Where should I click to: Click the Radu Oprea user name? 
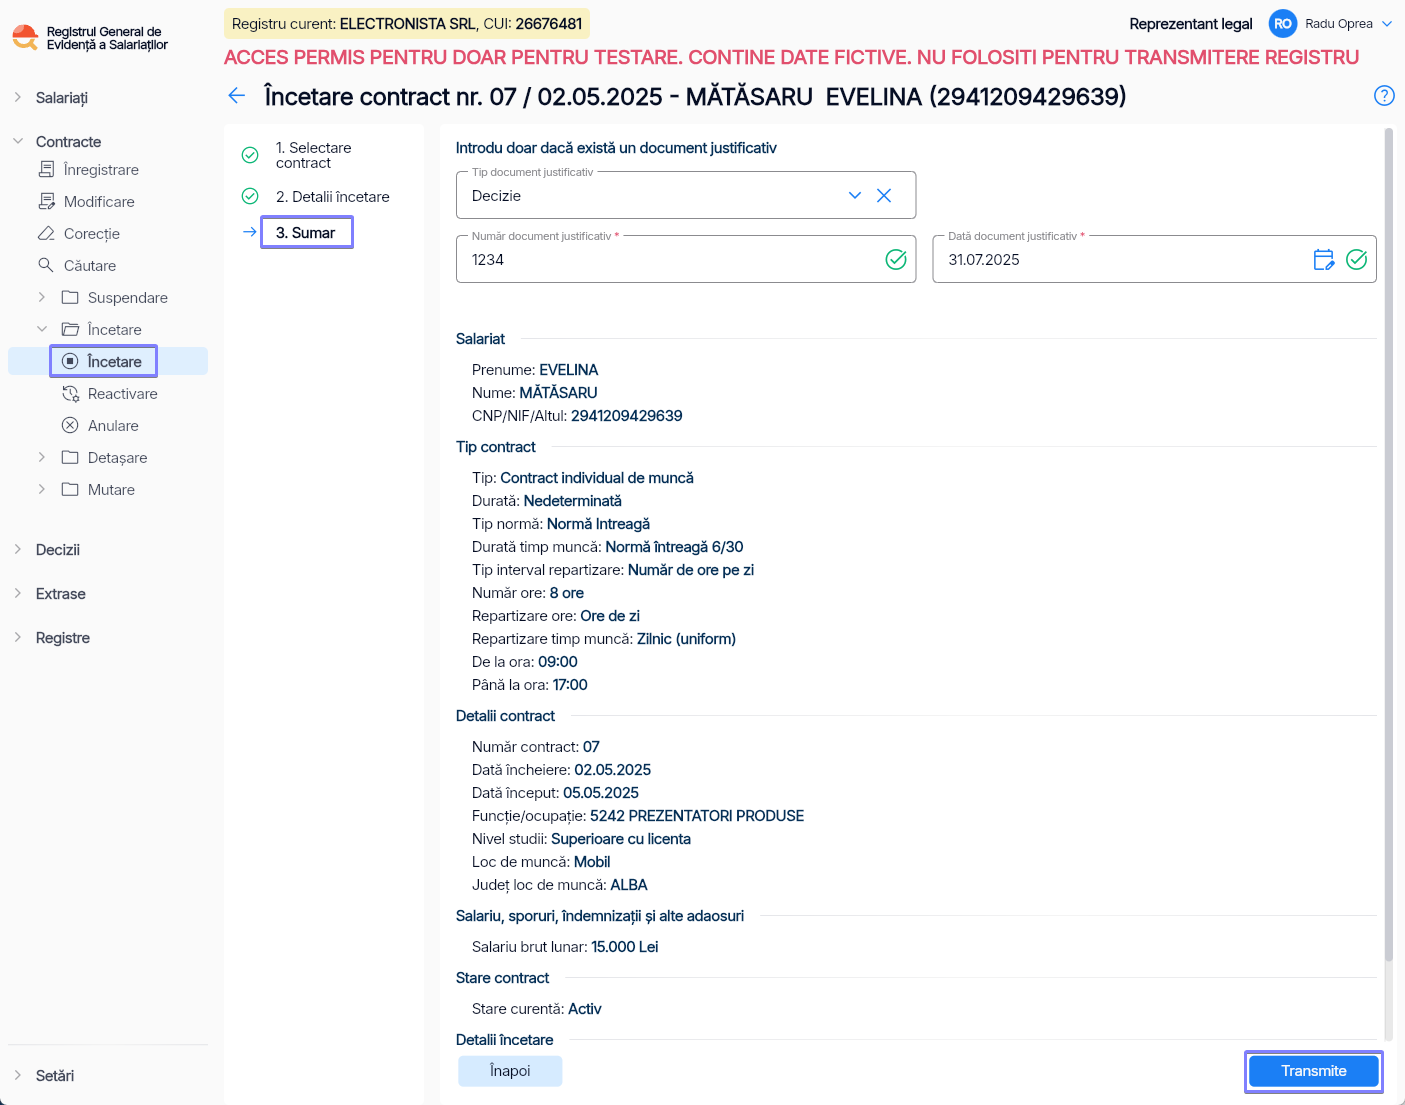[x=1339, y=24]
